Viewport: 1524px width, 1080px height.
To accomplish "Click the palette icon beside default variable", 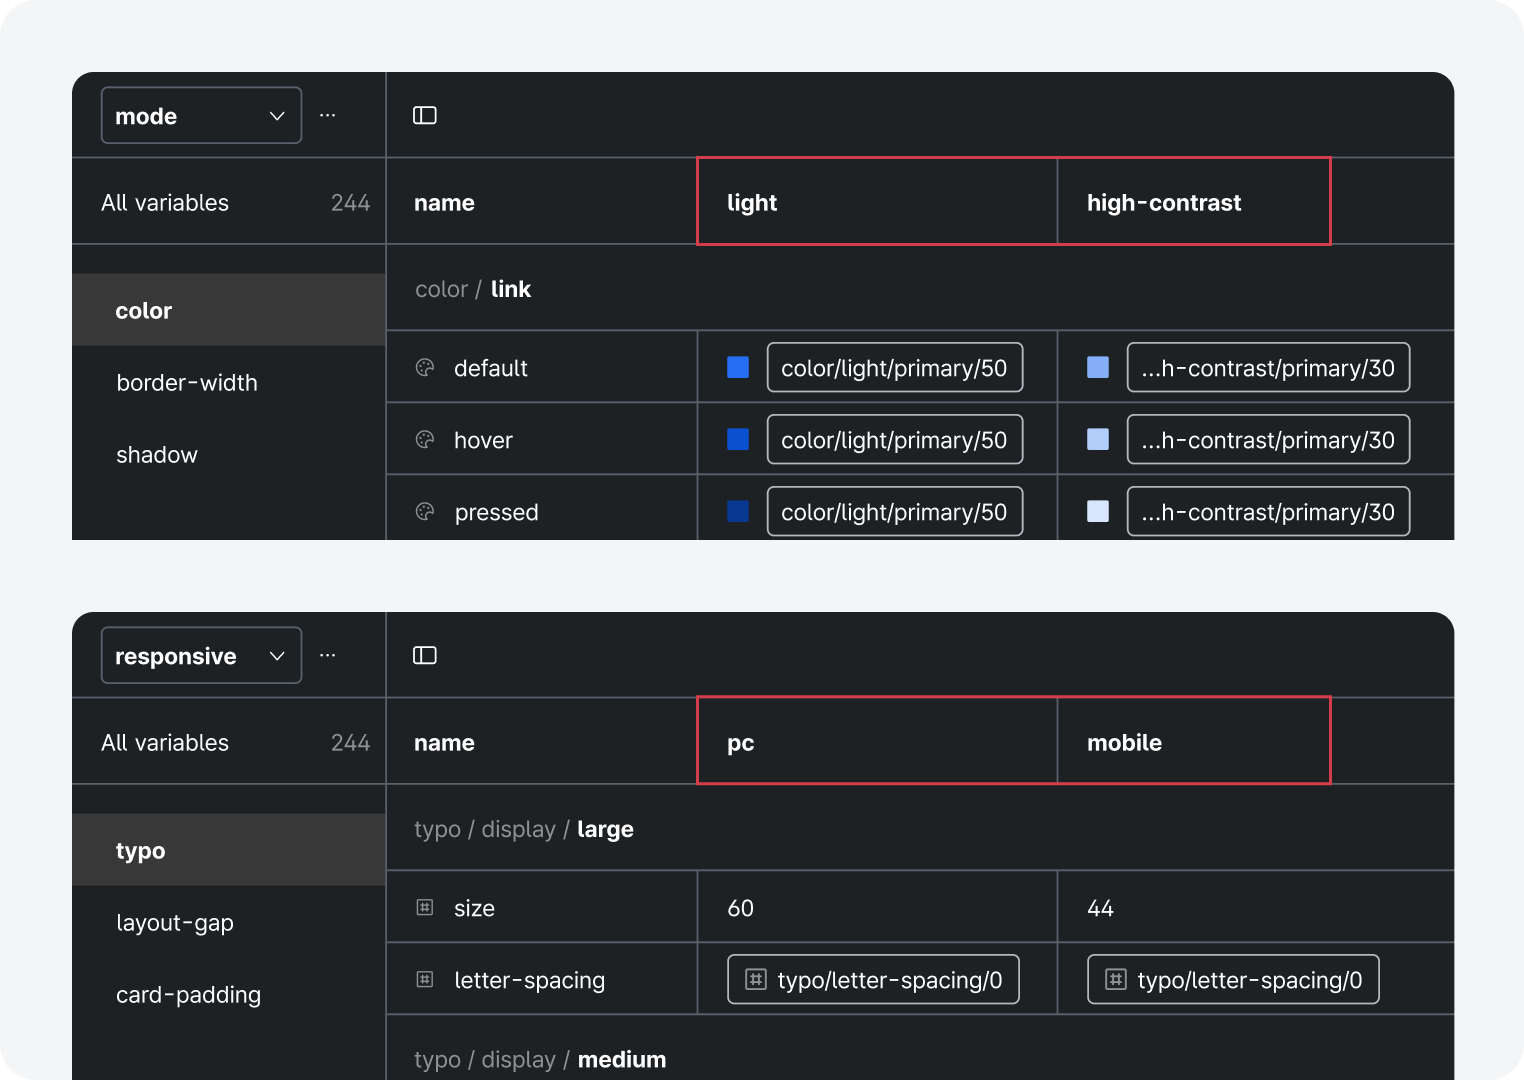I will pyautogui.click(x=425, y=368).
